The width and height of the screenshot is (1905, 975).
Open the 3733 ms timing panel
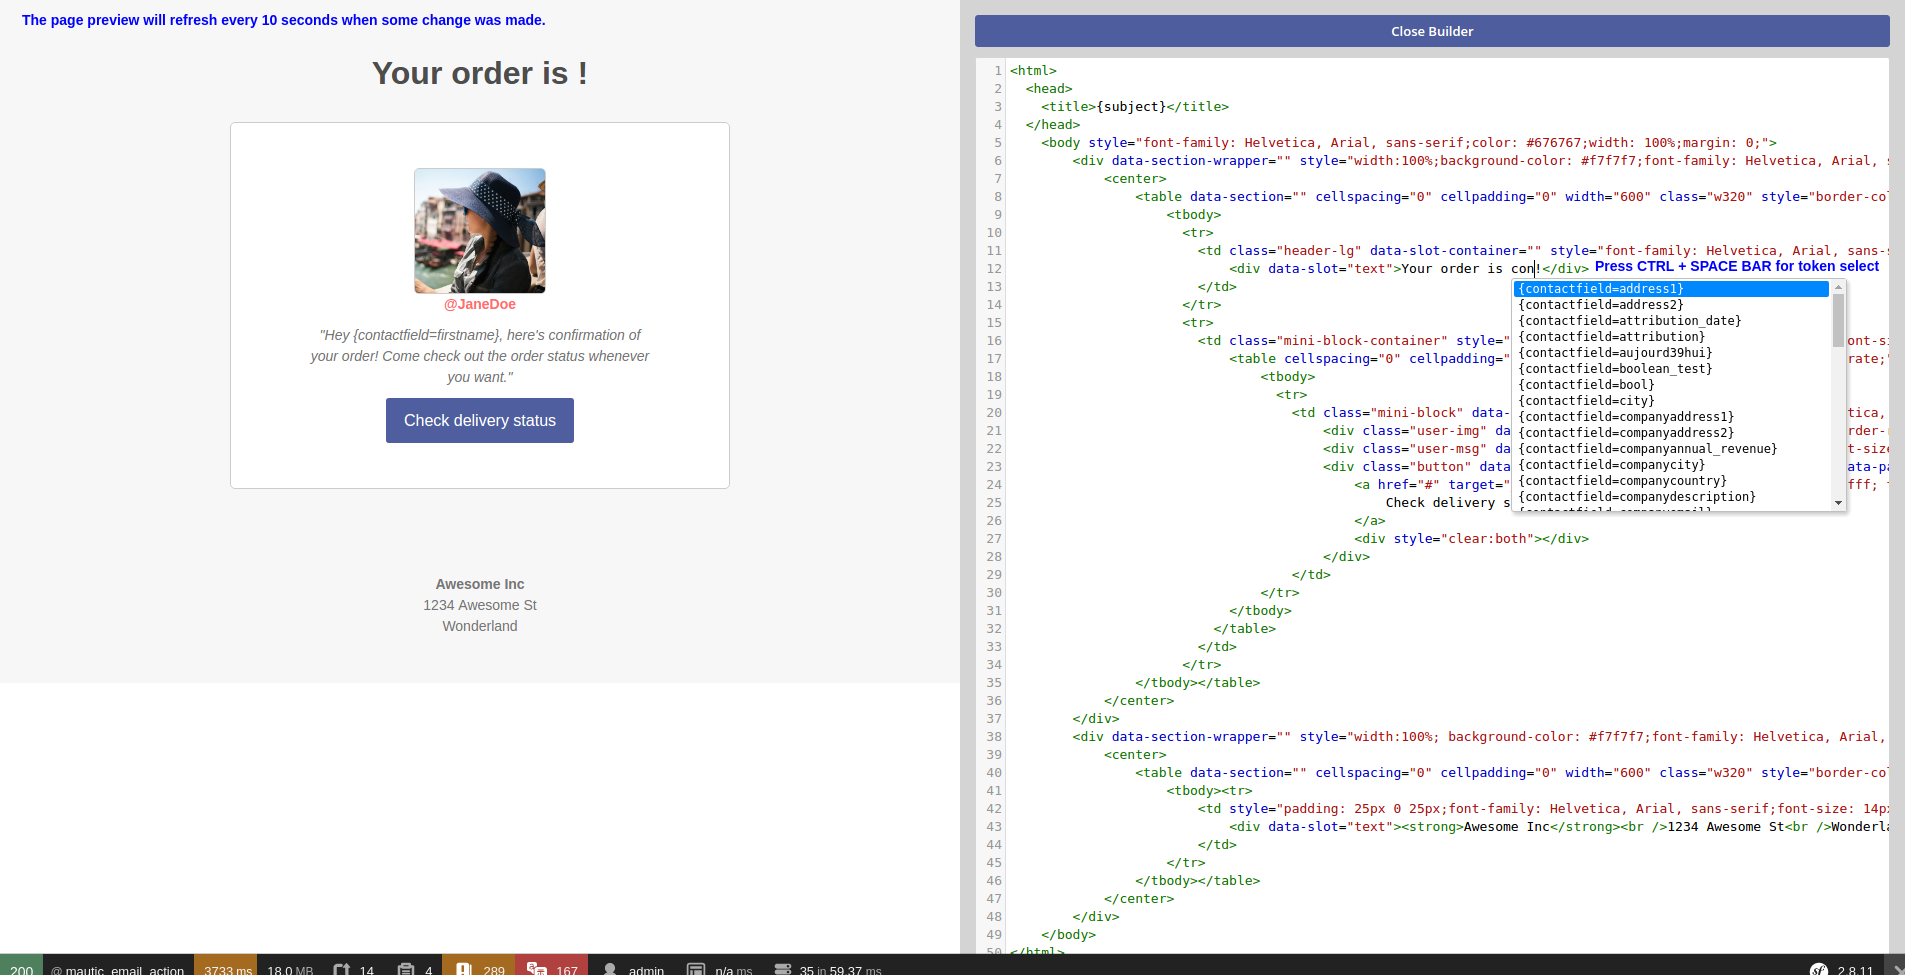pos(226,965)
